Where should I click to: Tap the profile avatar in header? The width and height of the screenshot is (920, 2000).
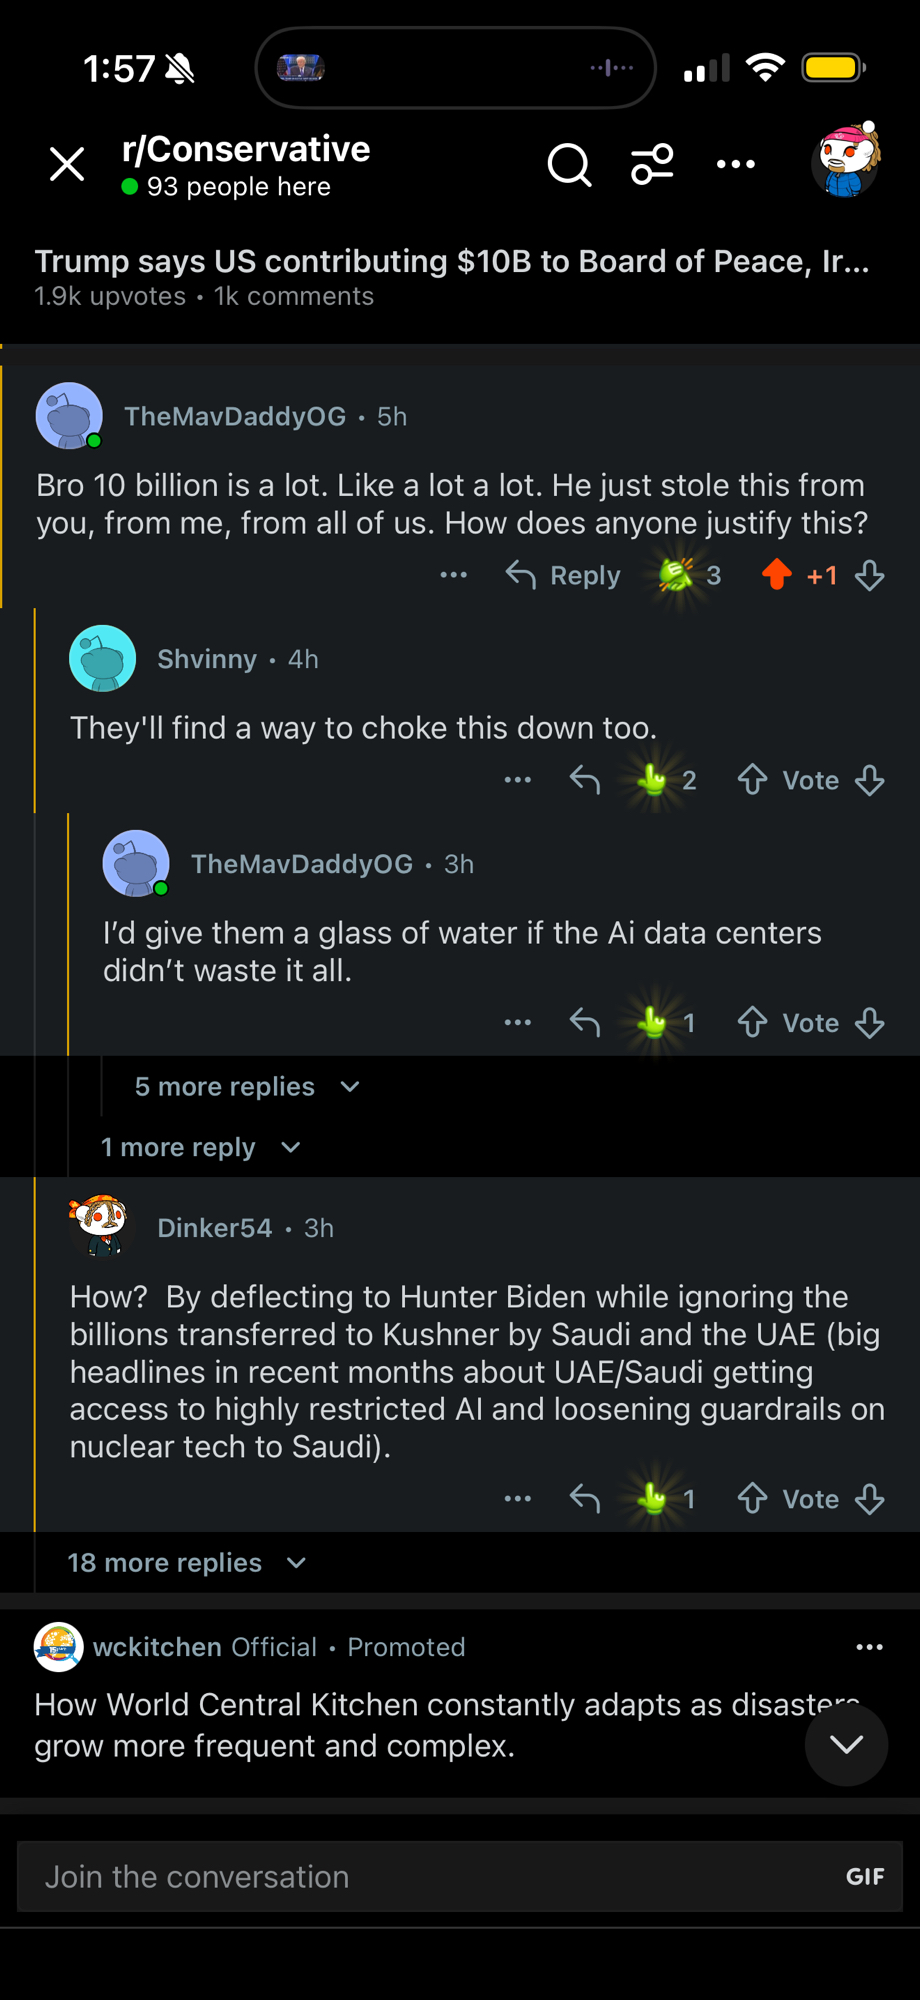pyautogui.click(x=845, y=160)
